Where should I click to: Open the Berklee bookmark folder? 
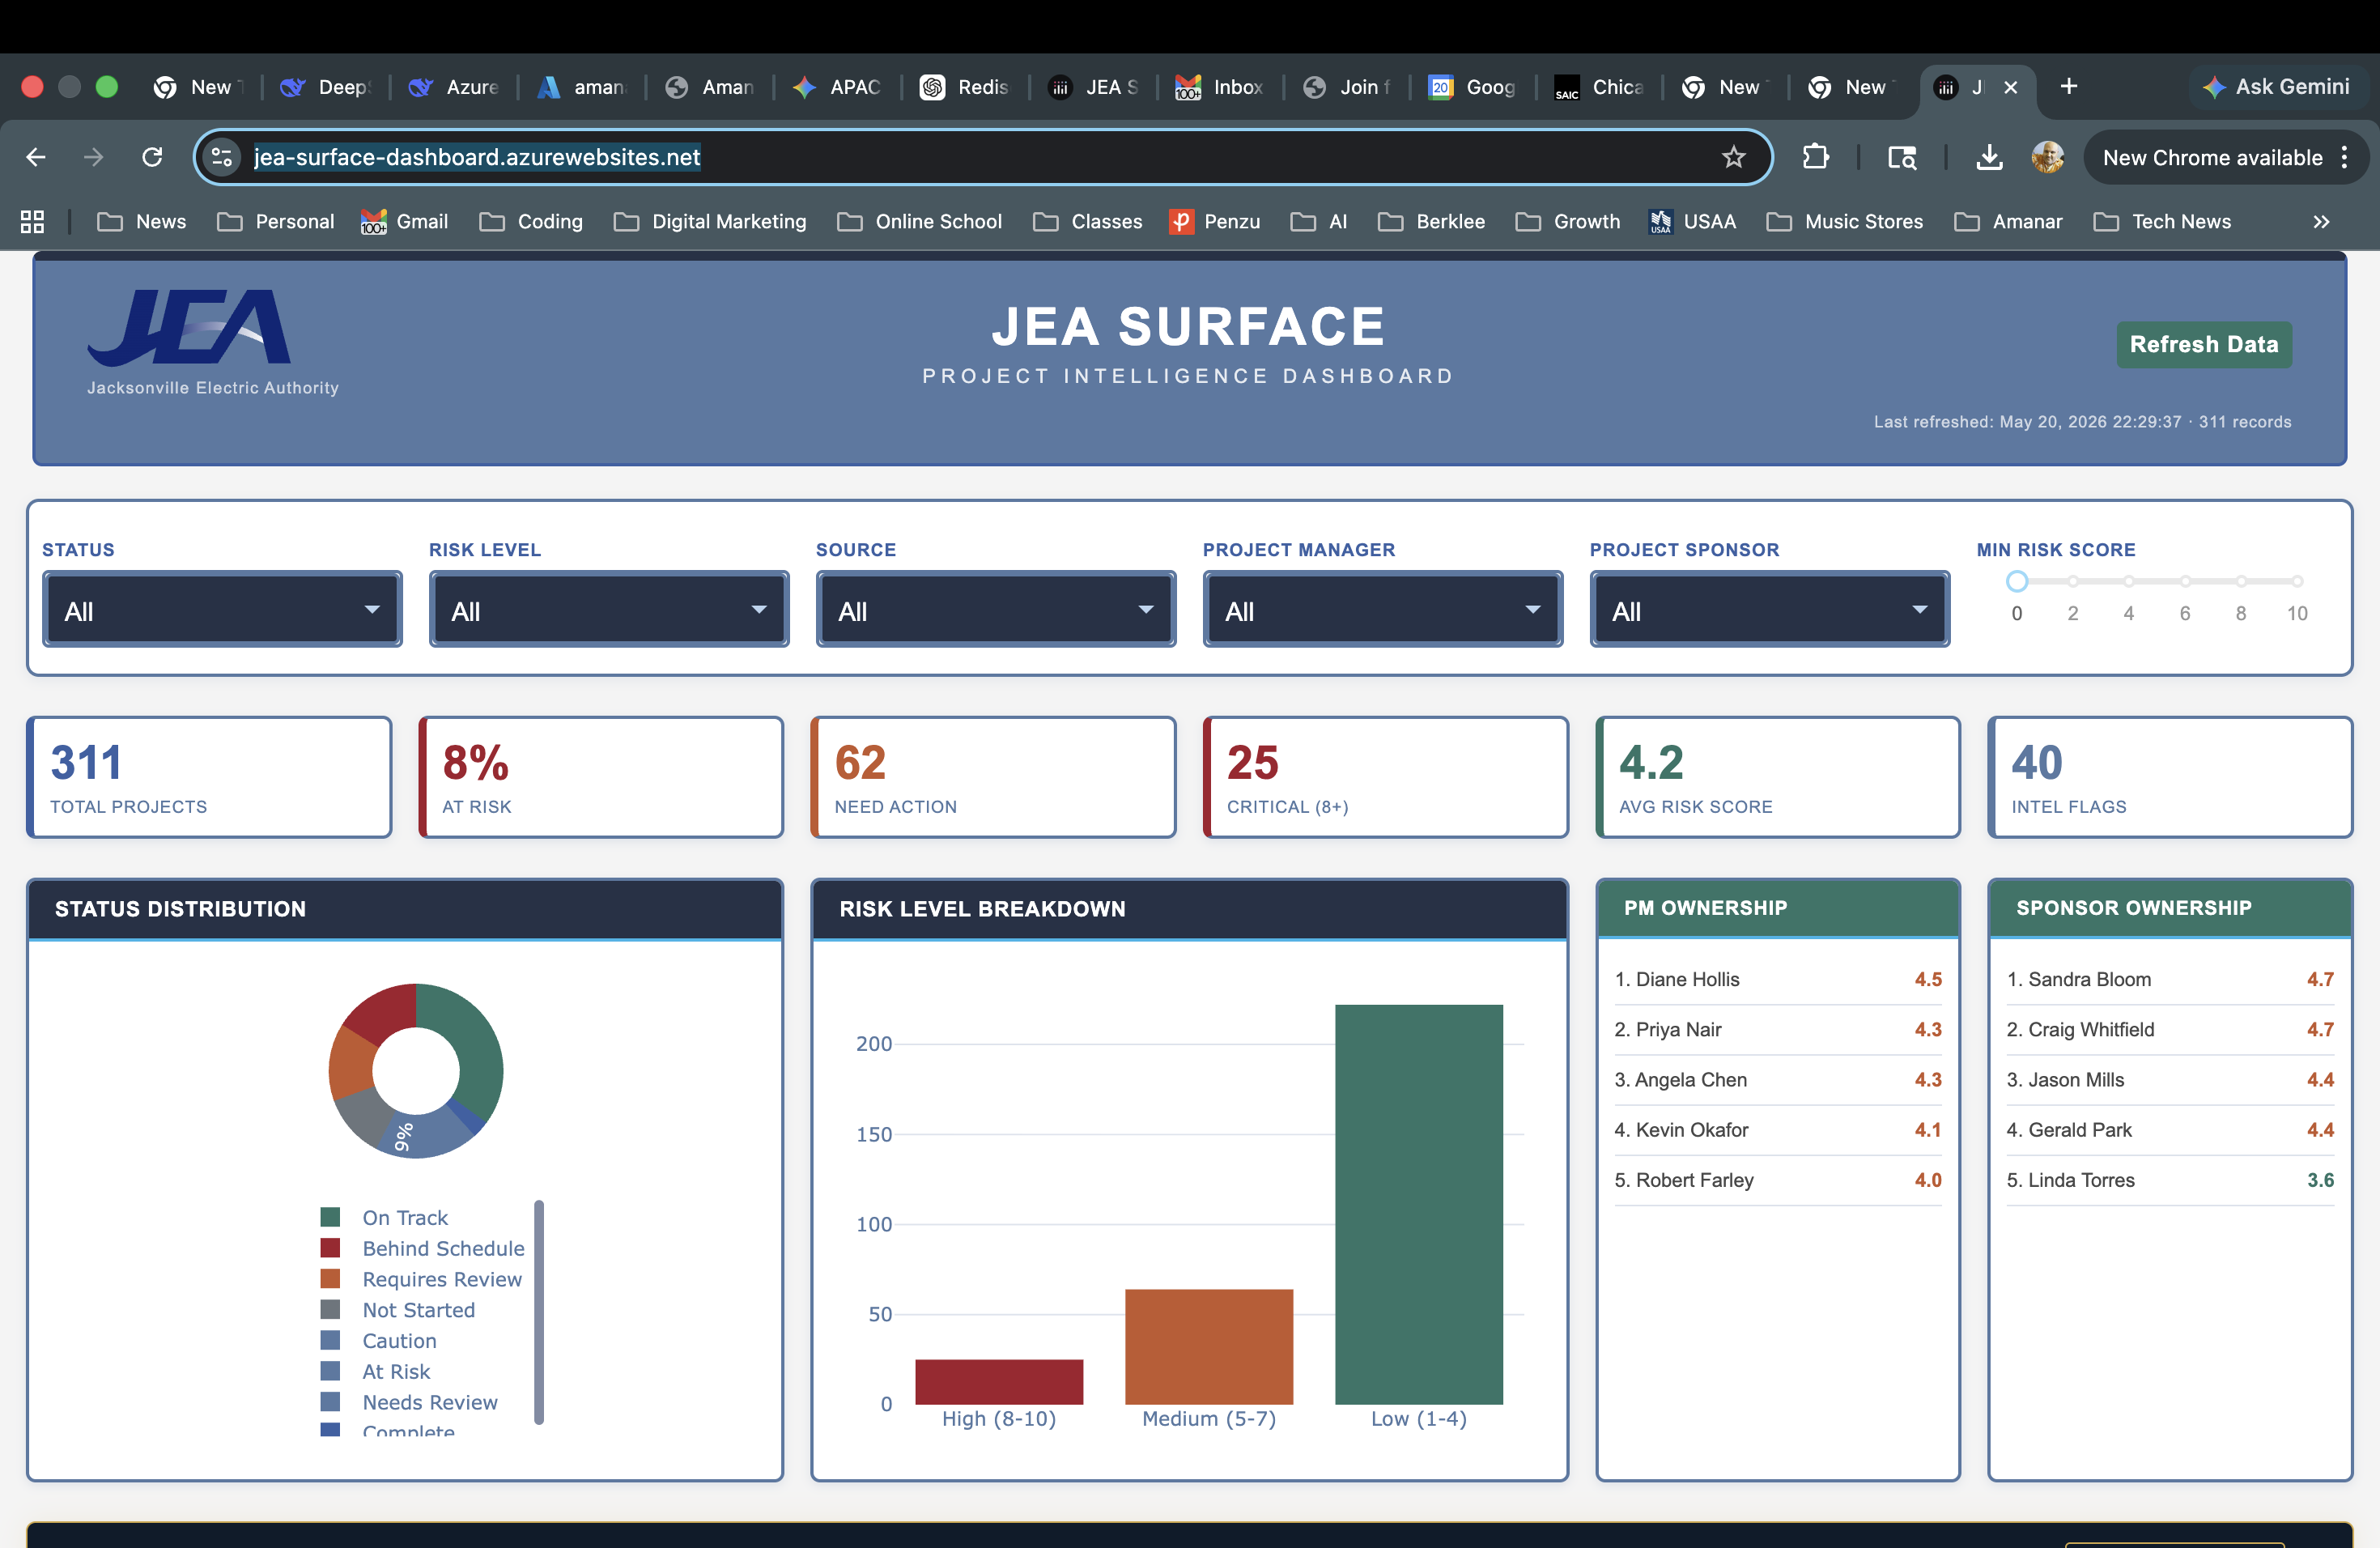pyautogui.click(x=1431, y=221)
